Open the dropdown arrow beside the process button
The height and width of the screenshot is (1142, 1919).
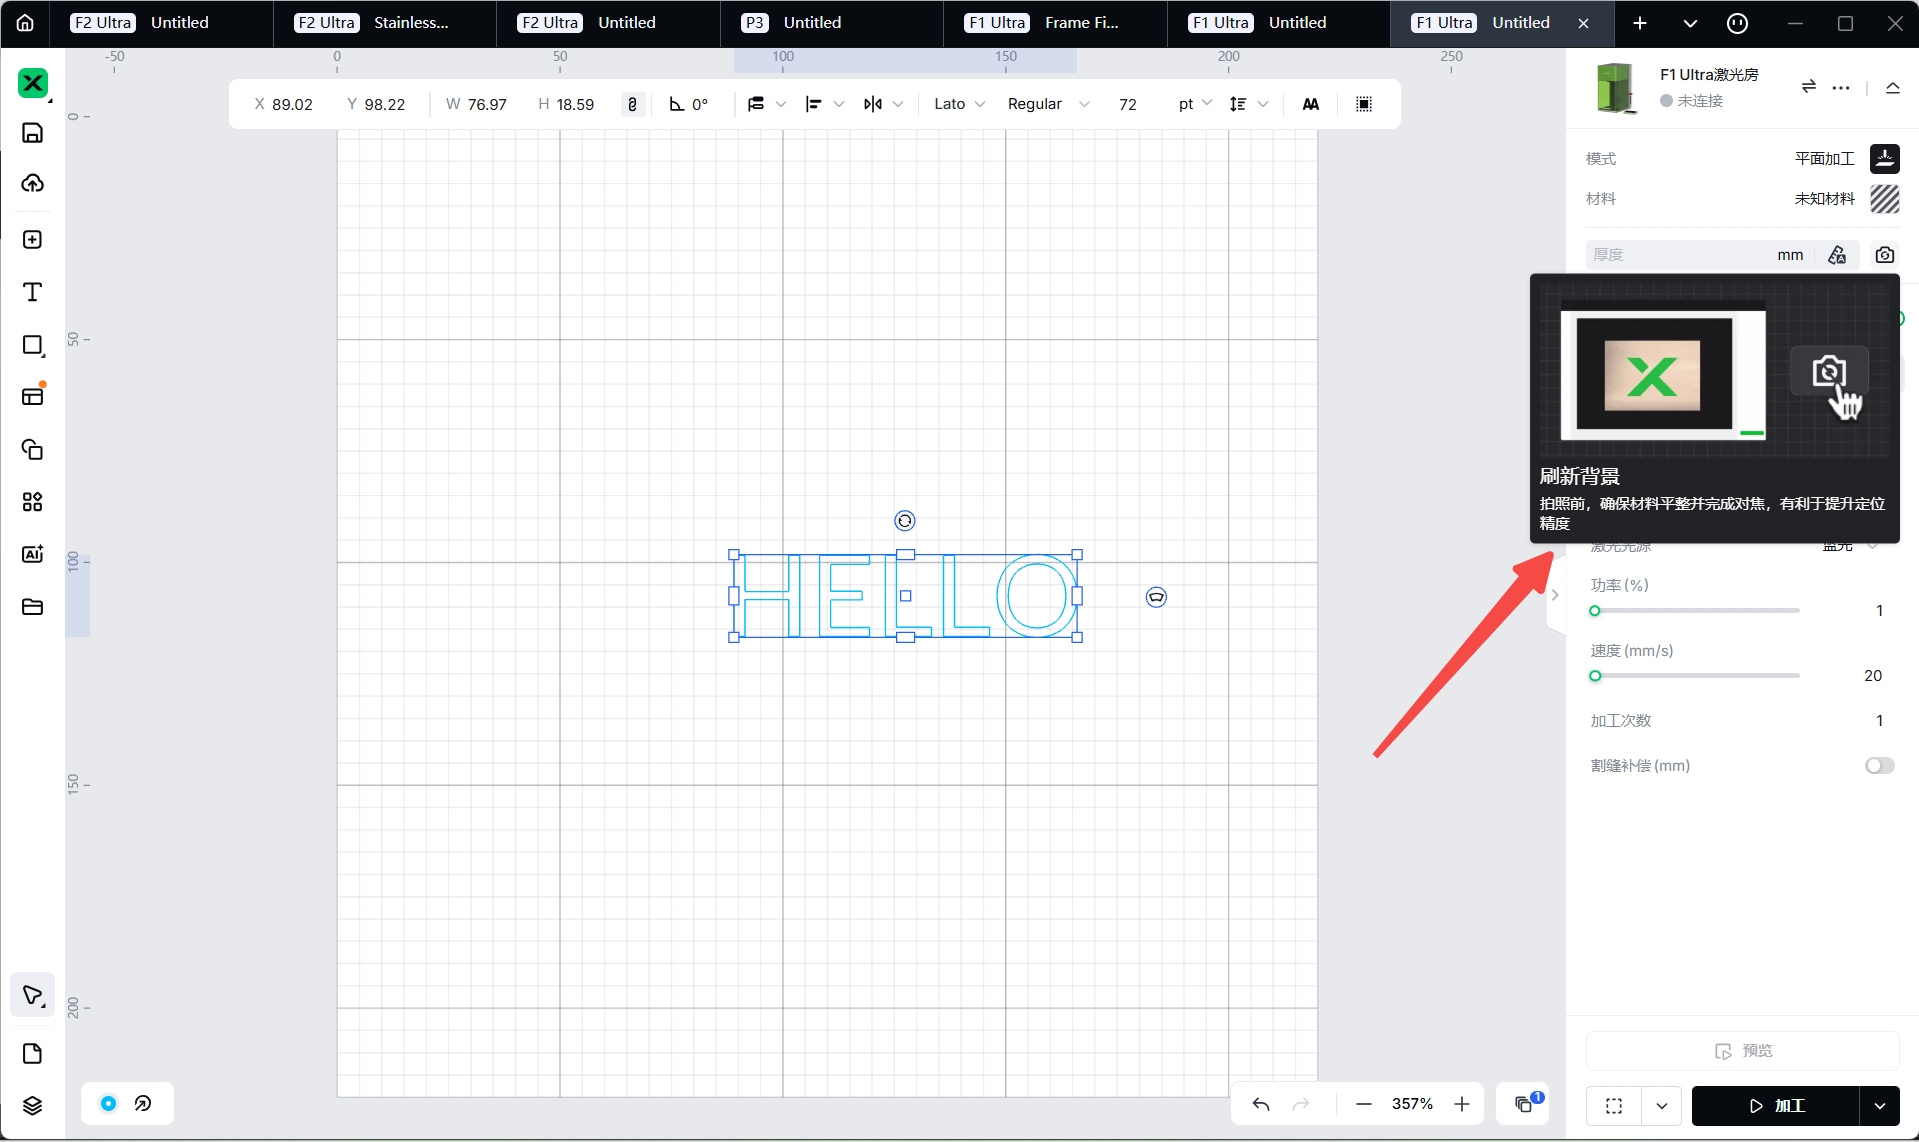click(1879, 1106)
